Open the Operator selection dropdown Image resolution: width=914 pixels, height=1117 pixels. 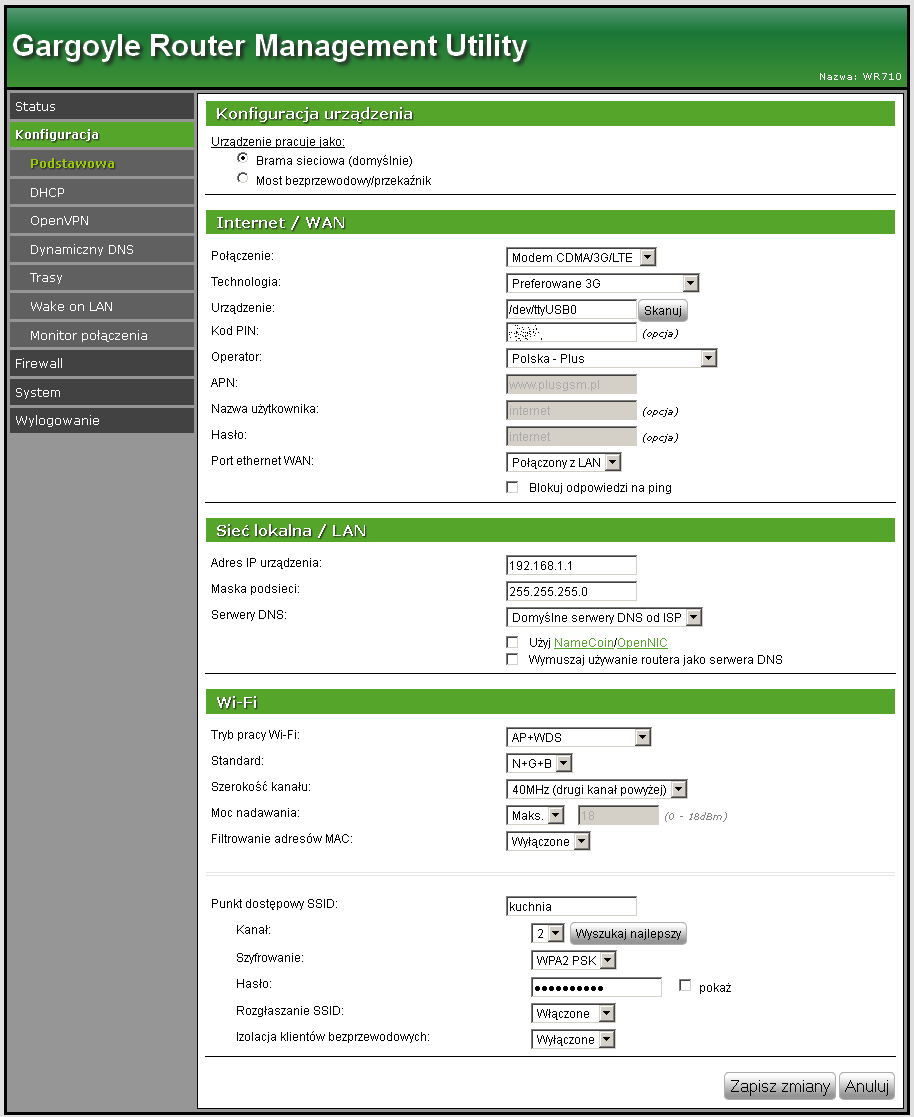pos(611,358)
